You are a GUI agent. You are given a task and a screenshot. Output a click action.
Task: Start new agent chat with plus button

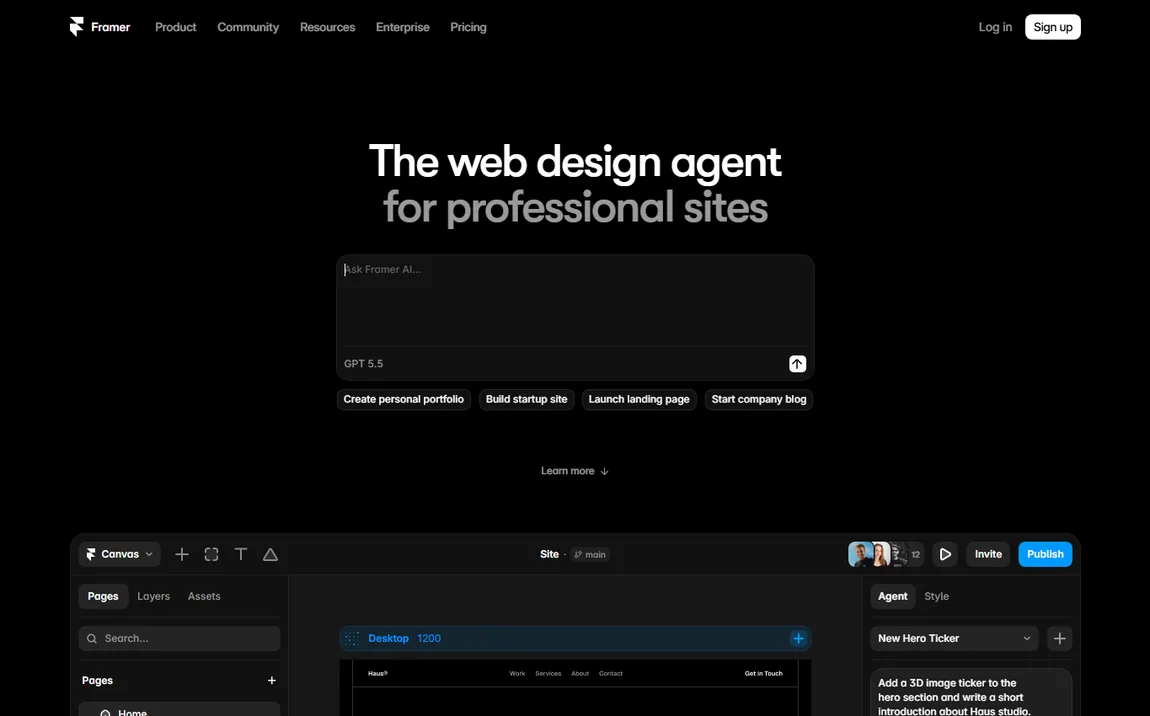tap(1059, 638)
